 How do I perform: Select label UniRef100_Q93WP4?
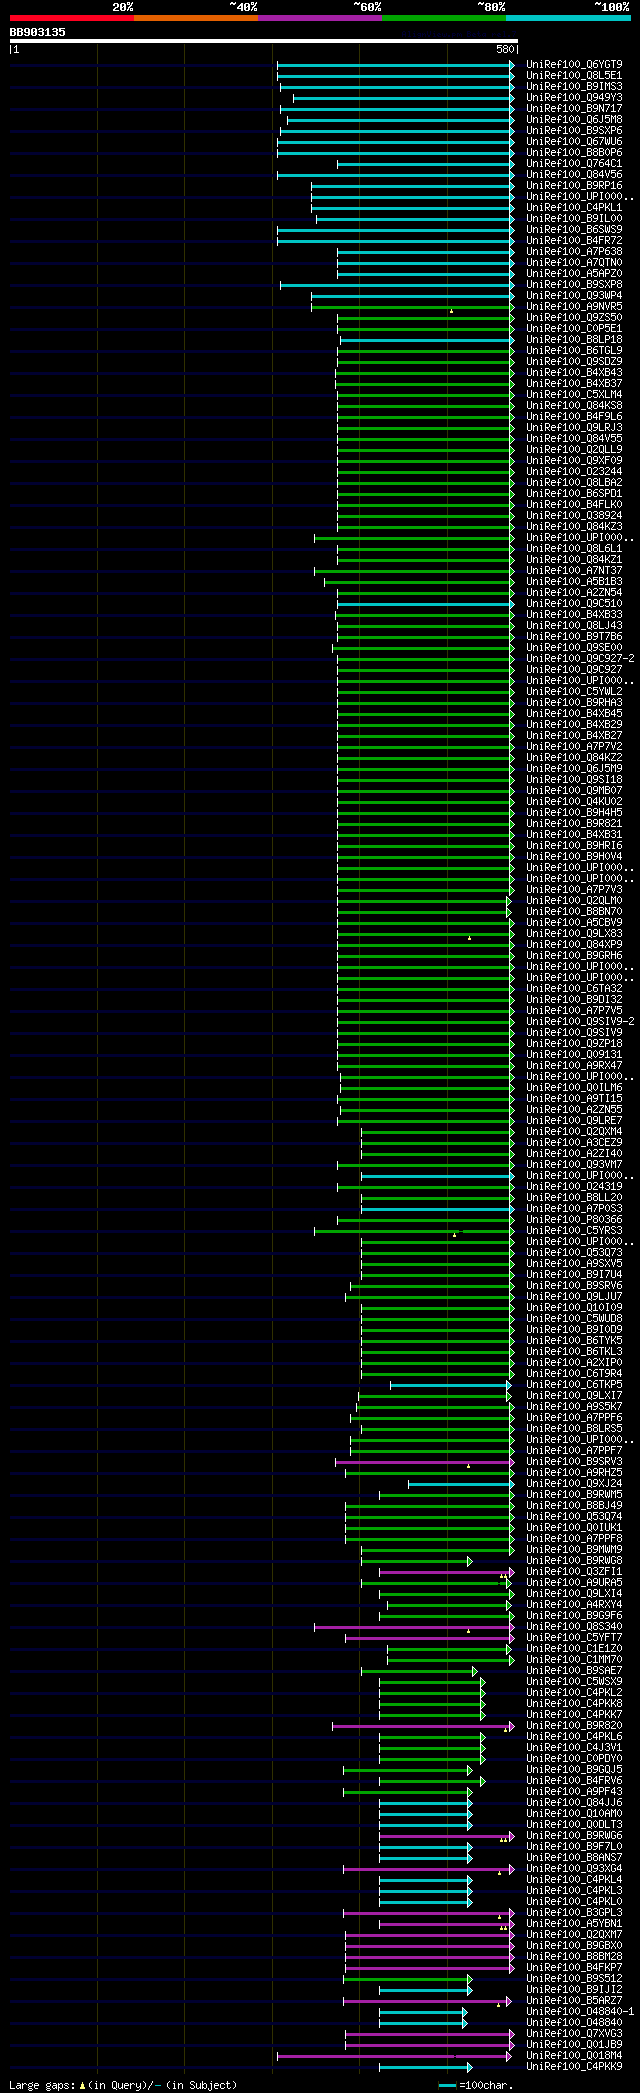(574, 296)
